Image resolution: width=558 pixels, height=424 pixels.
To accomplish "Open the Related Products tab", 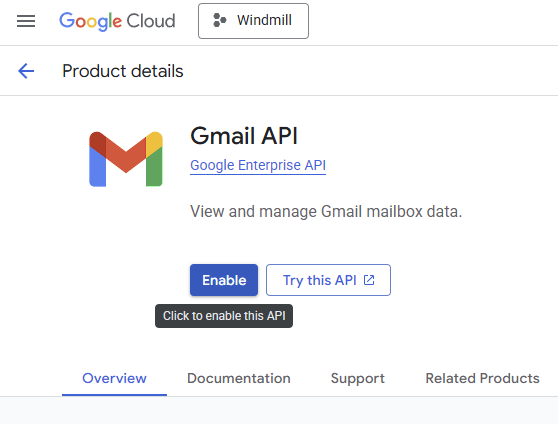I will (483, 378).
